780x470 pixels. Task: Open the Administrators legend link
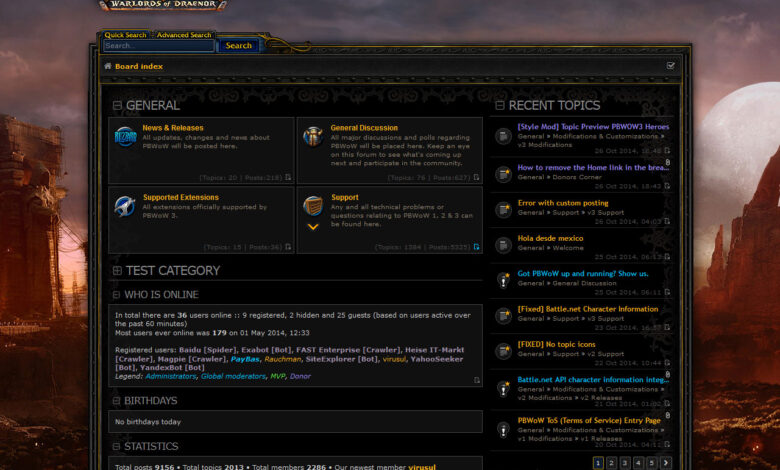tap(170, 376)
